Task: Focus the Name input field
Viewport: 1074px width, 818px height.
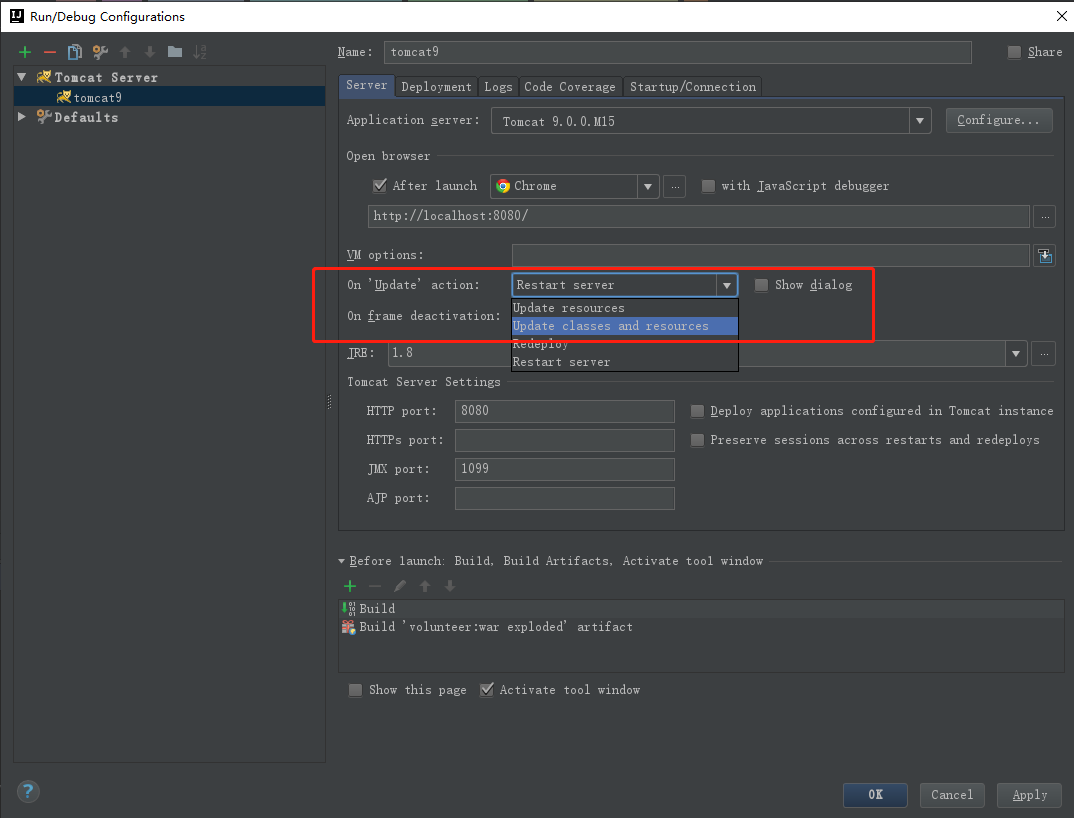Action: pyautogui.click(x=677, y=52)
